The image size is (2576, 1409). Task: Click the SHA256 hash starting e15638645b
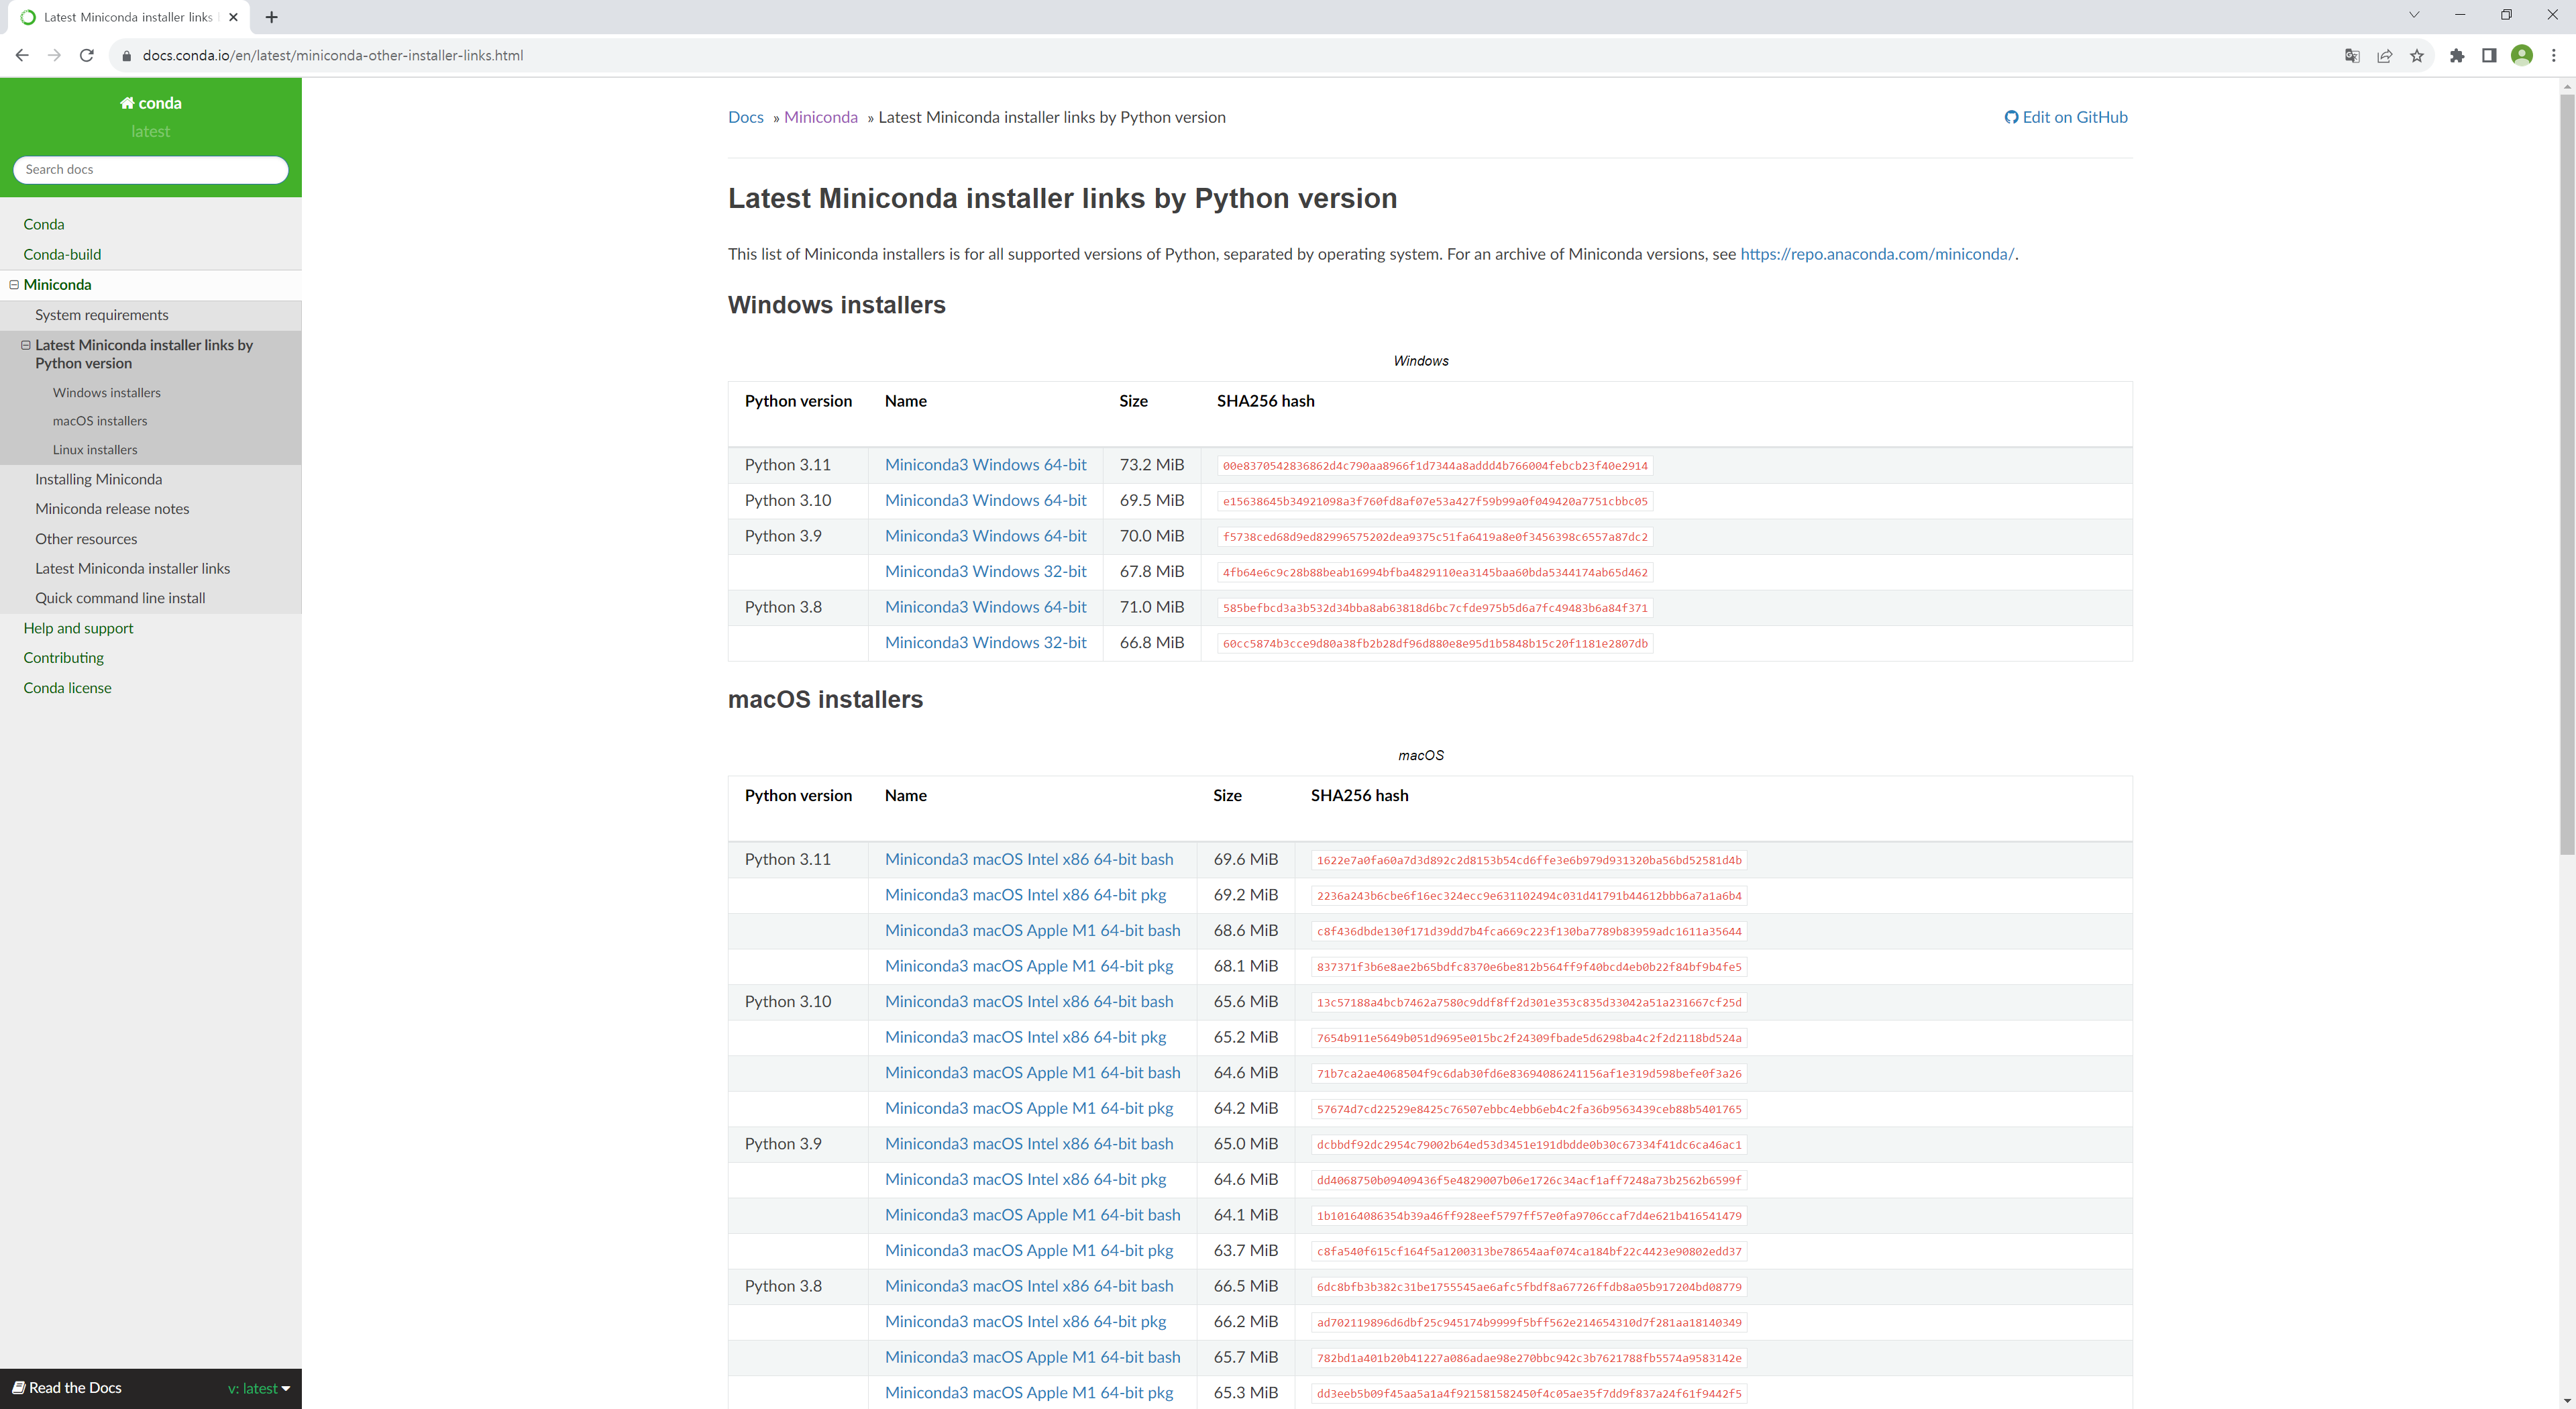(1435, 501)
